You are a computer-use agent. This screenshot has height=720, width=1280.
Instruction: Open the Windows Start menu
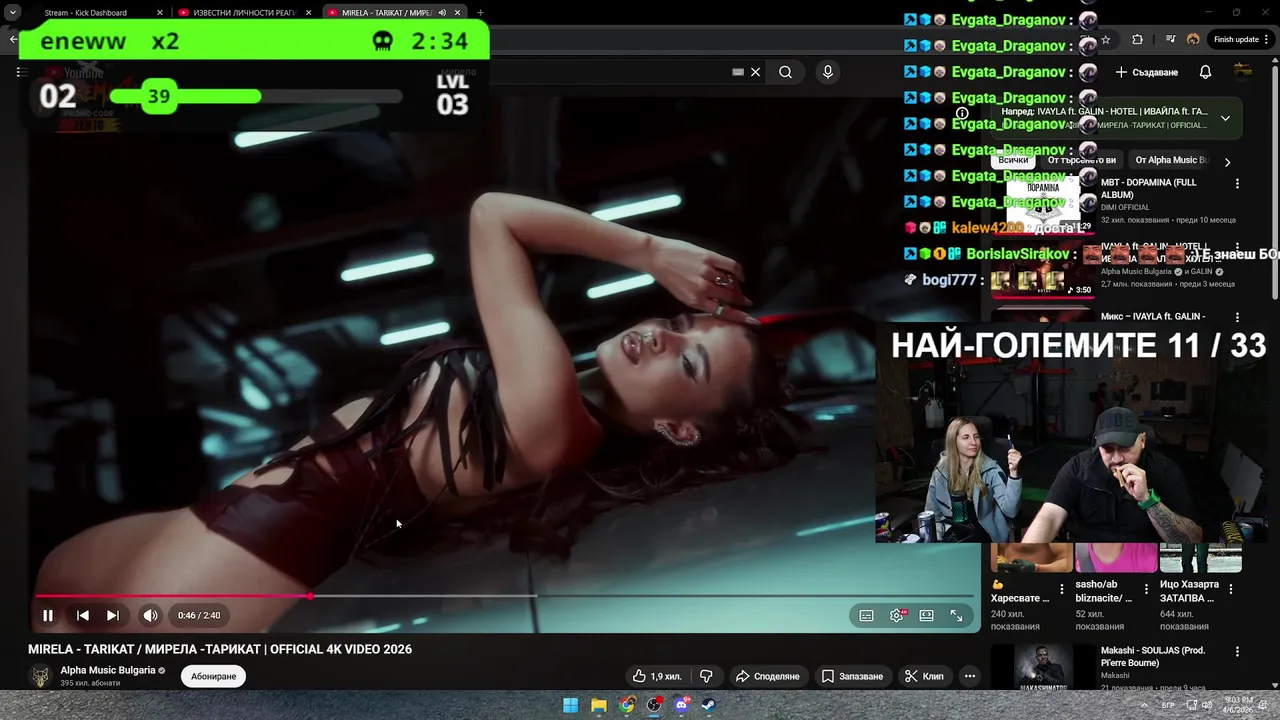click(571, 705)
